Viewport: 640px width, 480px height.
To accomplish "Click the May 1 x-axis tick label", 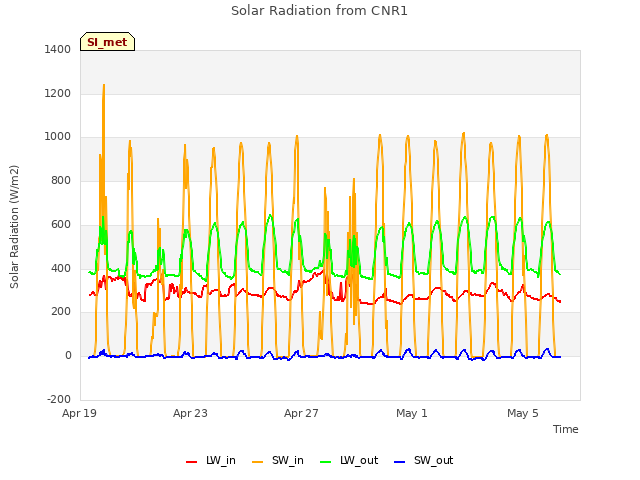I will tap(412, 413).
